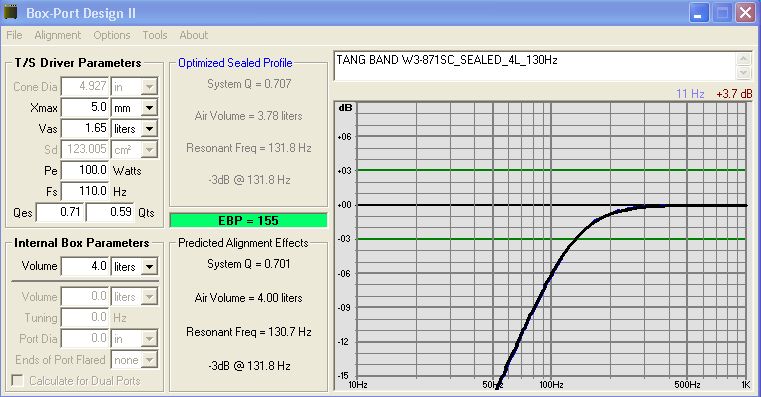Click the Sd field (123.005)
Screen dimensions: 761x397
(x=85, y=149)
